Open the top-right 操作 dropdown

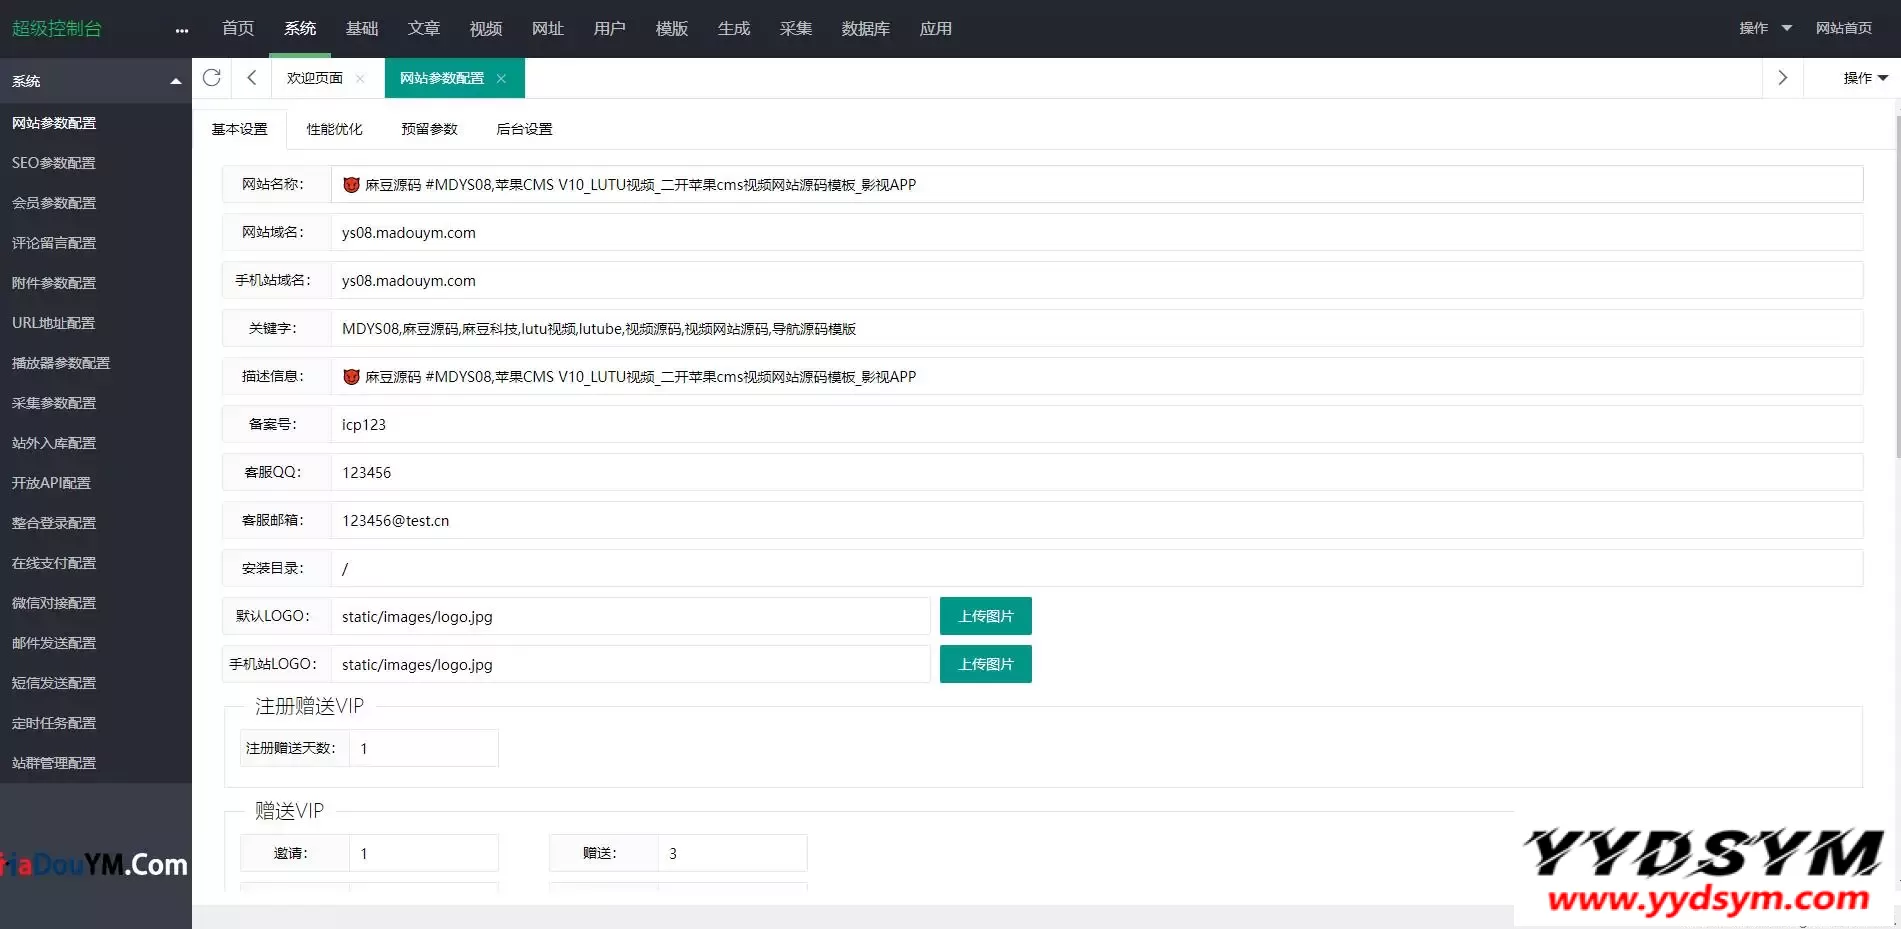pos(1765,28)
